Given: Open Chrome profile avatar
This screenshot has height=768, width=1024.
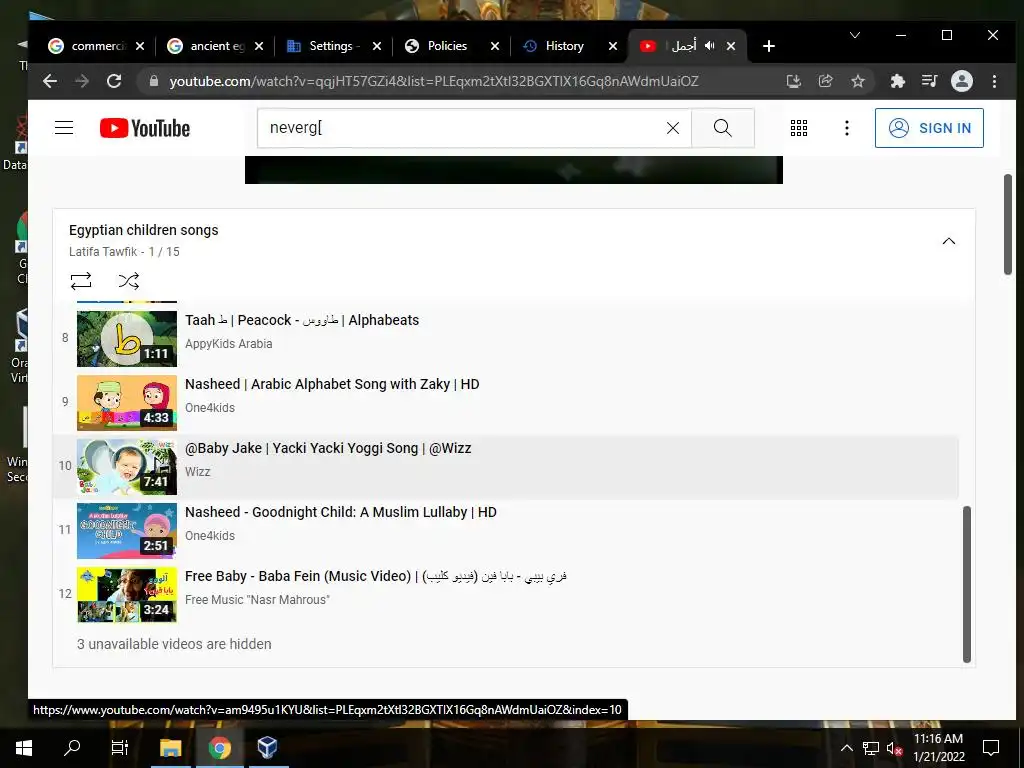Looking at the screenshot, I should click(961, 81).
